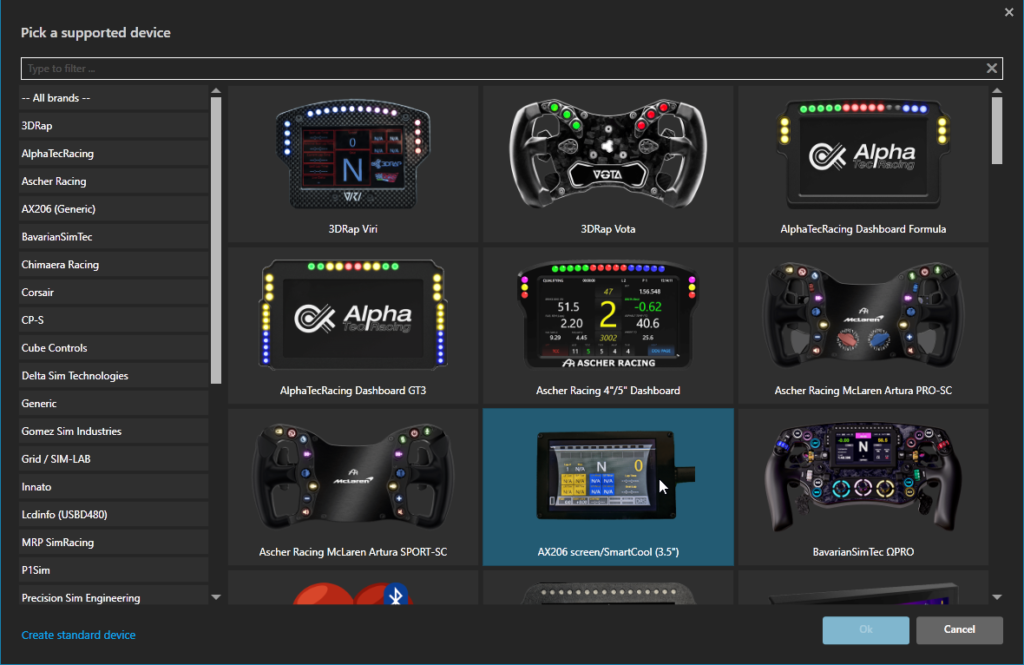
Task: Filter devices by Cube Controls brand
Action: click(54, 348)
